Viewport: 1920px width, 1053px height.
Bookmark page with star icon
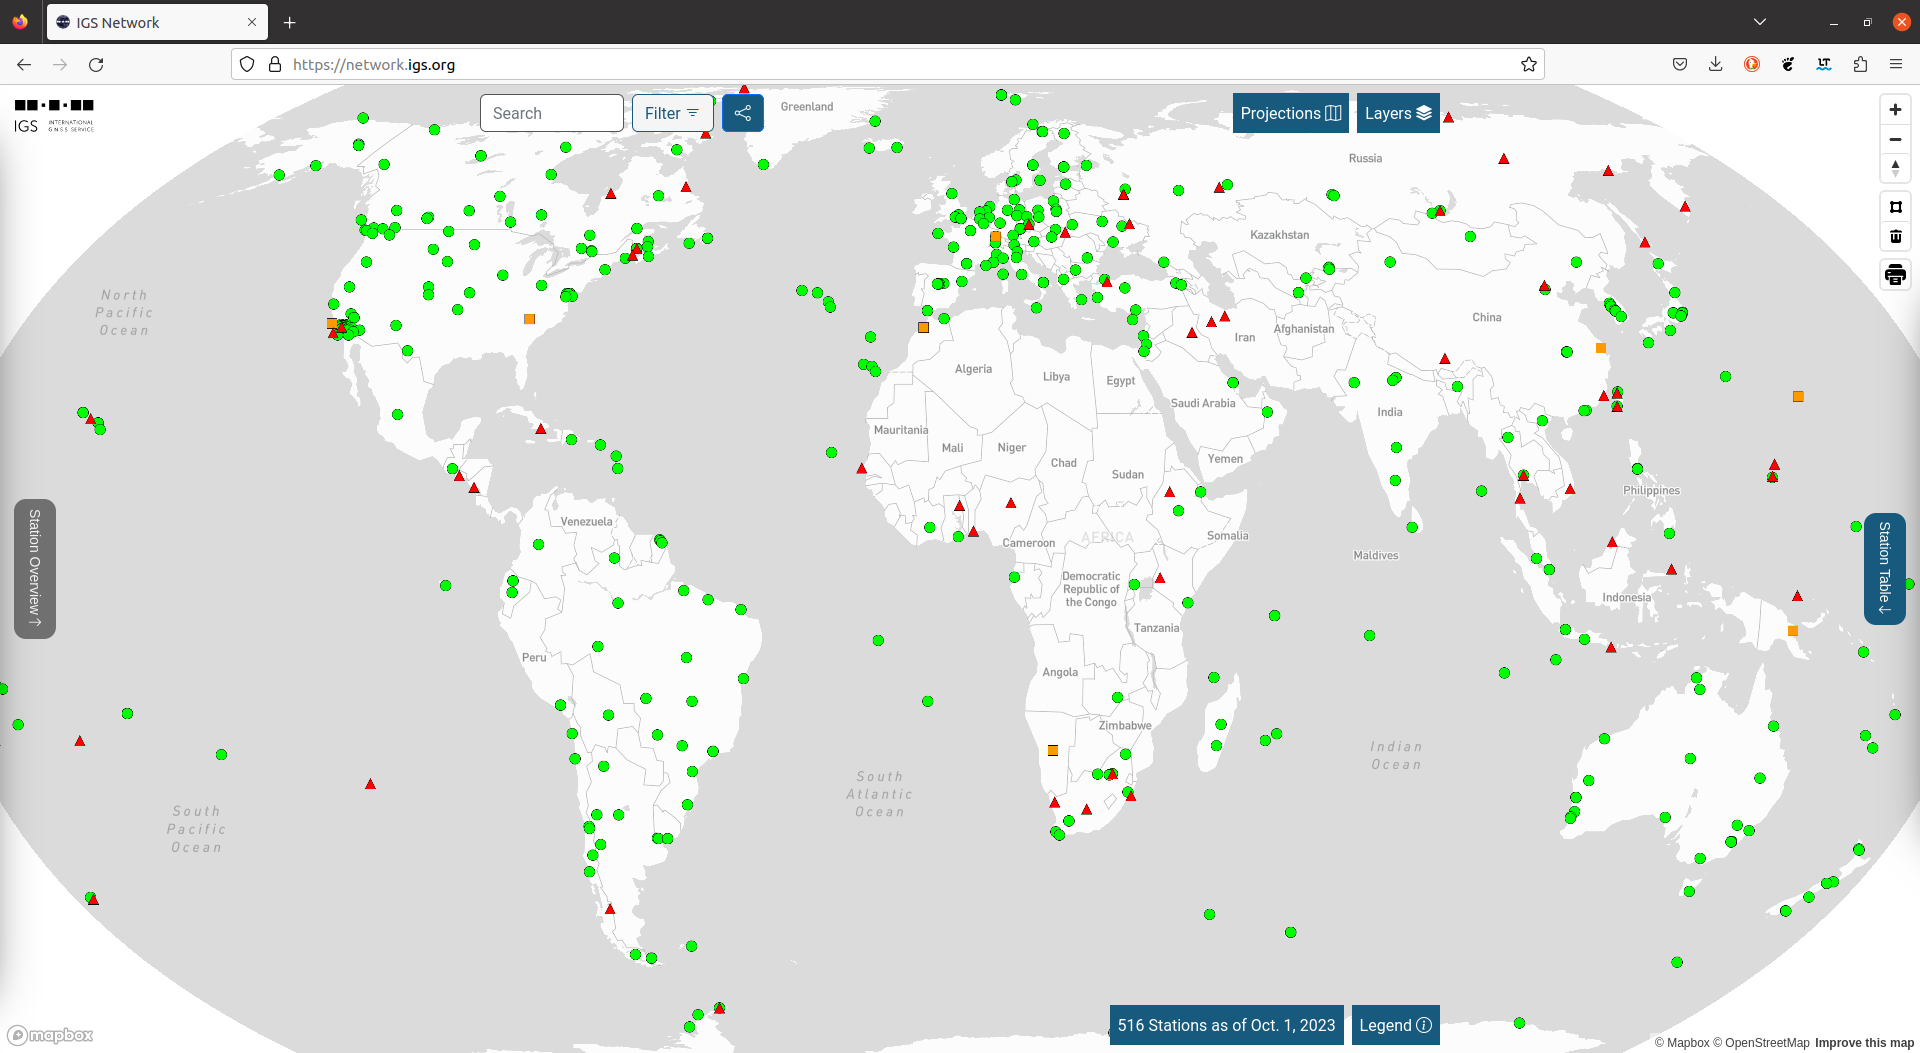[1528, 64]
